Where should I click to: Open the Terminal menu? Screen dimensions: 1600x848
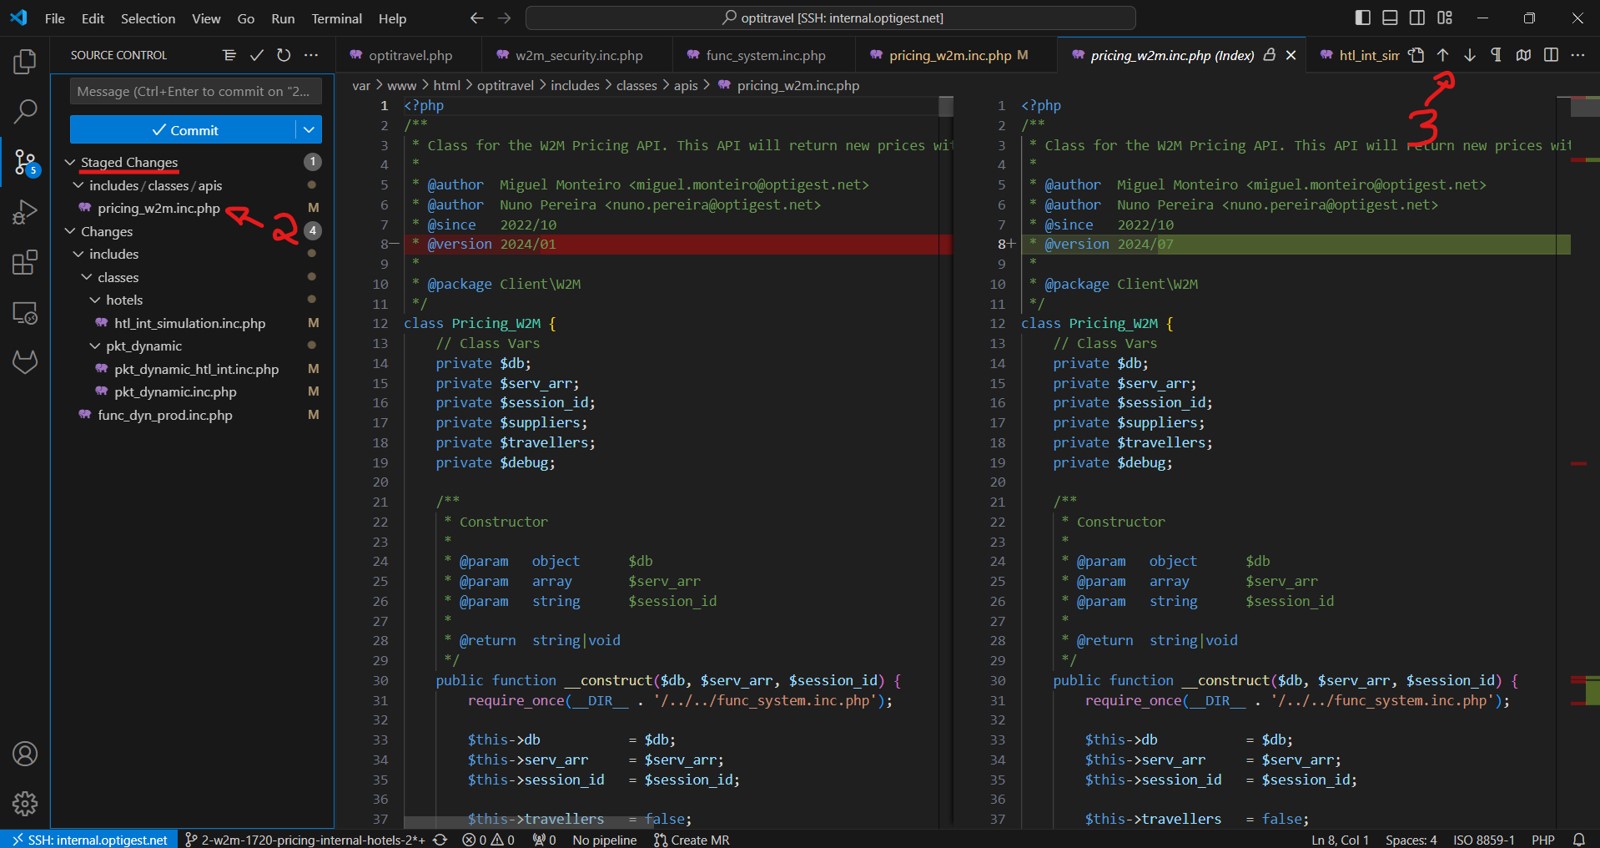click(x=336, y=18)
